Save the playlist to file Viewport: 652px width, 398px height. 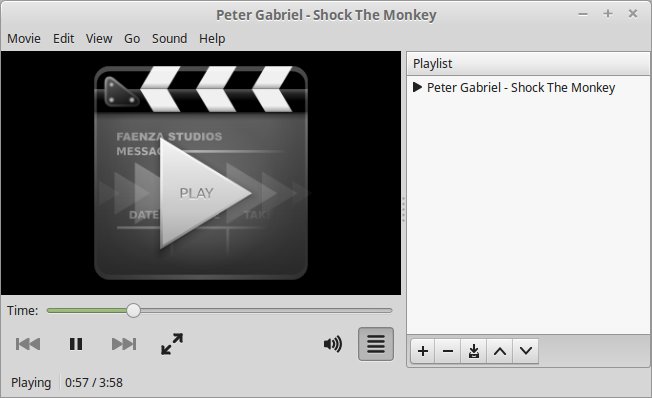(474, 351)
